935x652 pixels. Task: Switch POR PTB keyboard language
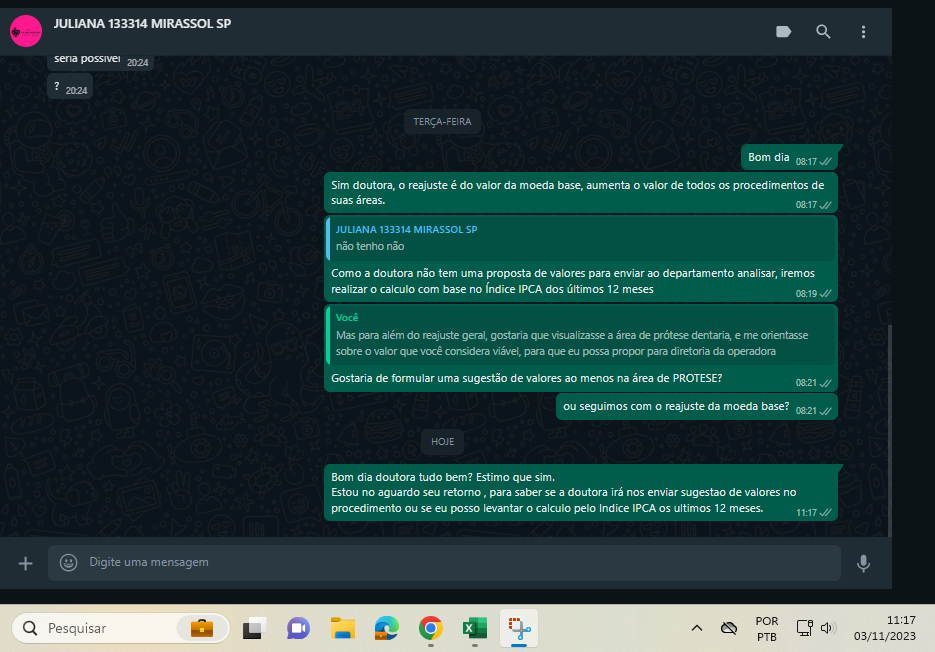click(767, 629)
